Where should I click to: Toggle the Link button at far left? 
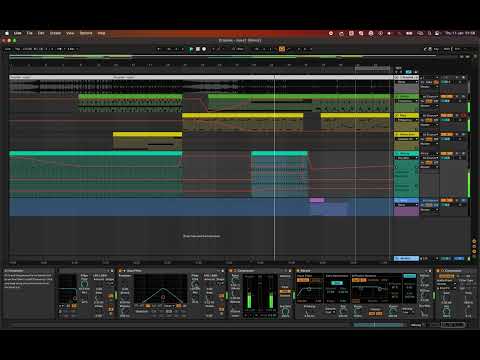pyautogui.click(x=8, y=49)
